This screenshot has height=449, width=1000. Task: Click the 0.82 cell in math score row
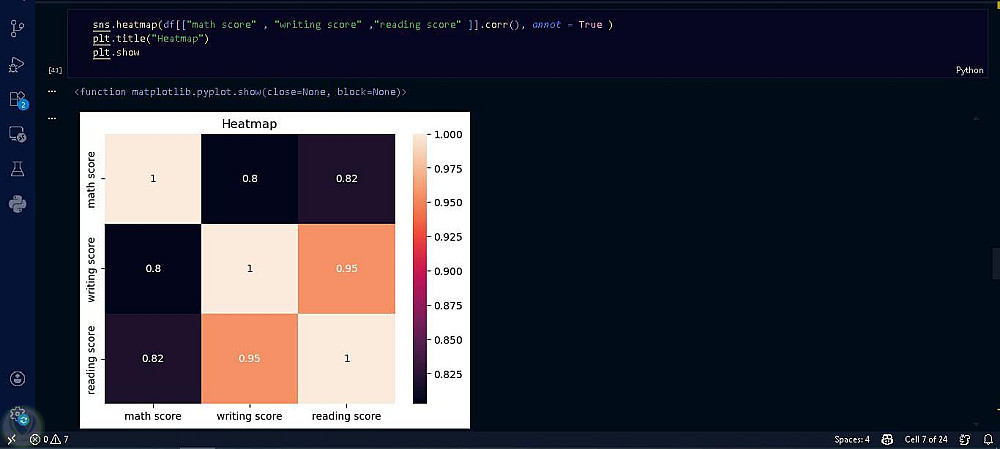pos(346,179)
